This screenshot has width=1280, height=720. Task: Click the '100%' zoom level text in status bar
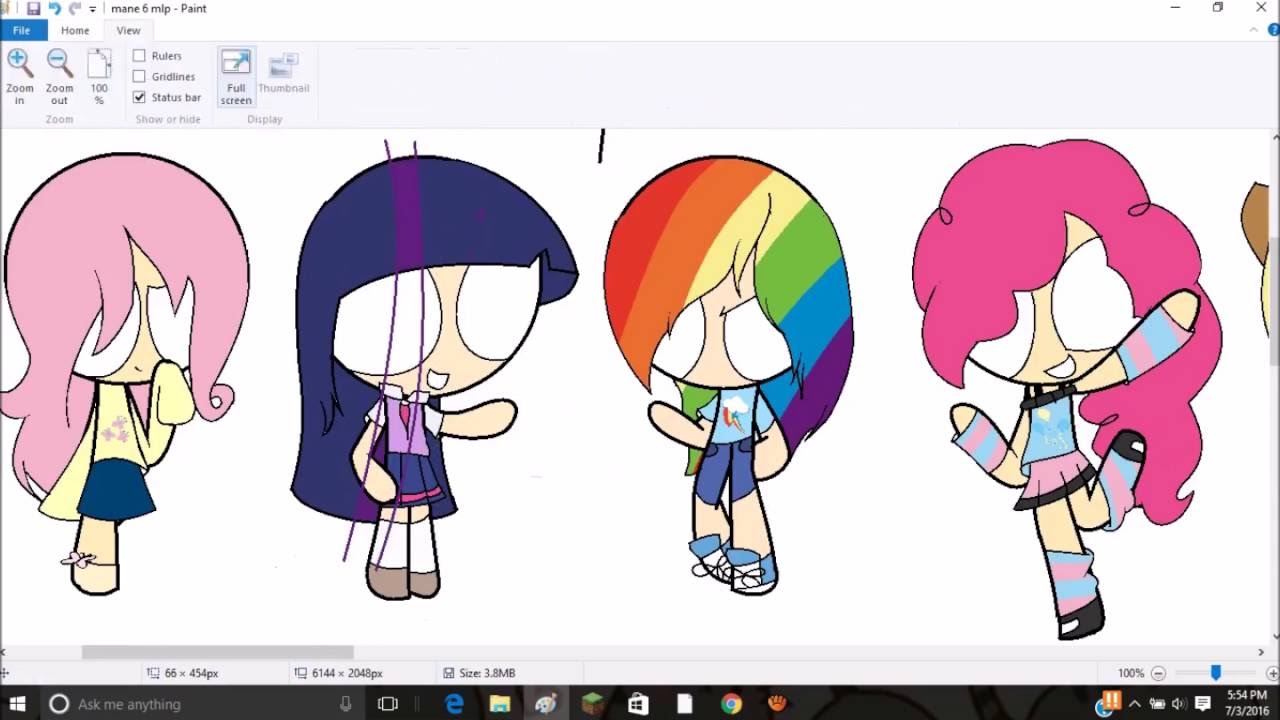1131,673
